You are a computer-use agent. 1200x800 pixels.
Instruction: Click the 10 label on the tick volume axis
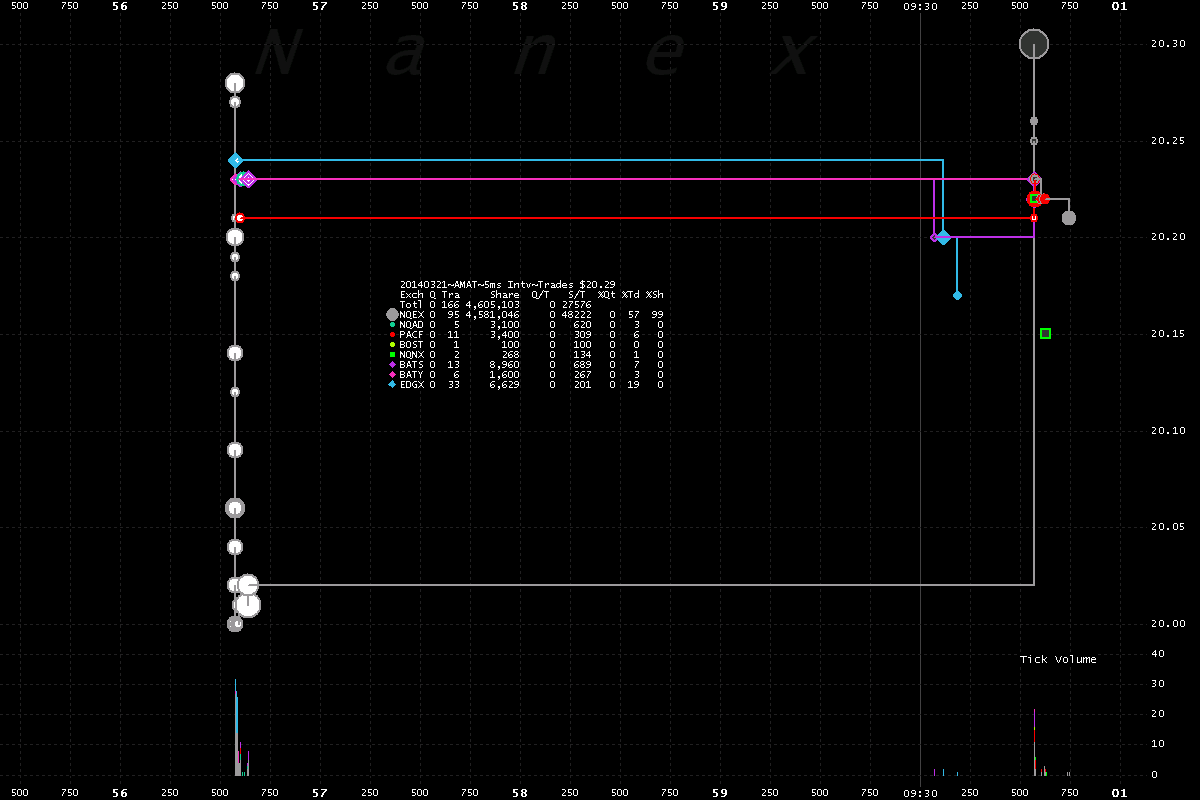click(x=1158, y=745)
